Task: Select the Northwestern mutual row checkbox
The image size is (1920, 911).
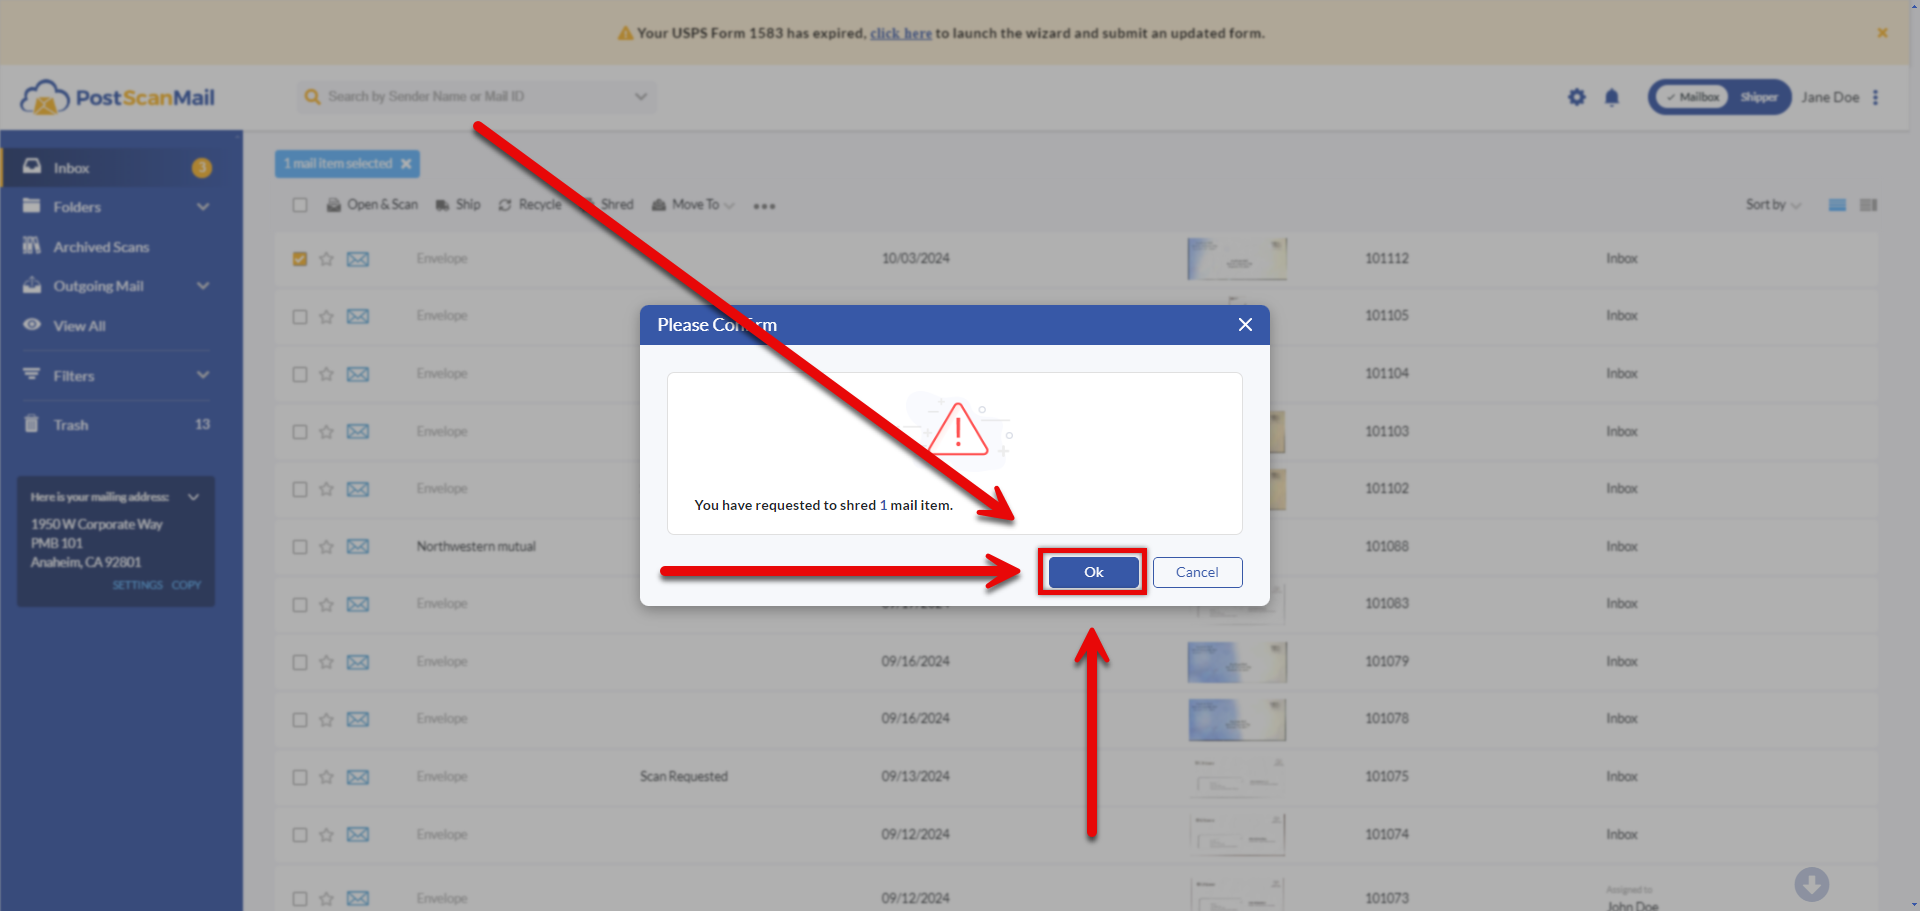Action: pyautogui.click(x=300, y=547)
